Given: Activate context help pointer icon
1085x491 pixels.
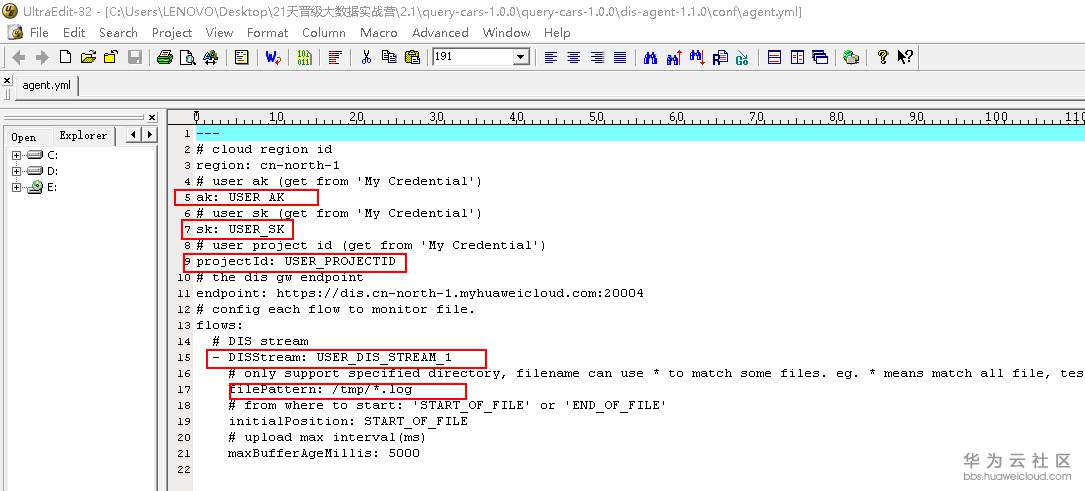Looking at the screenshot, I should [905, 57].
